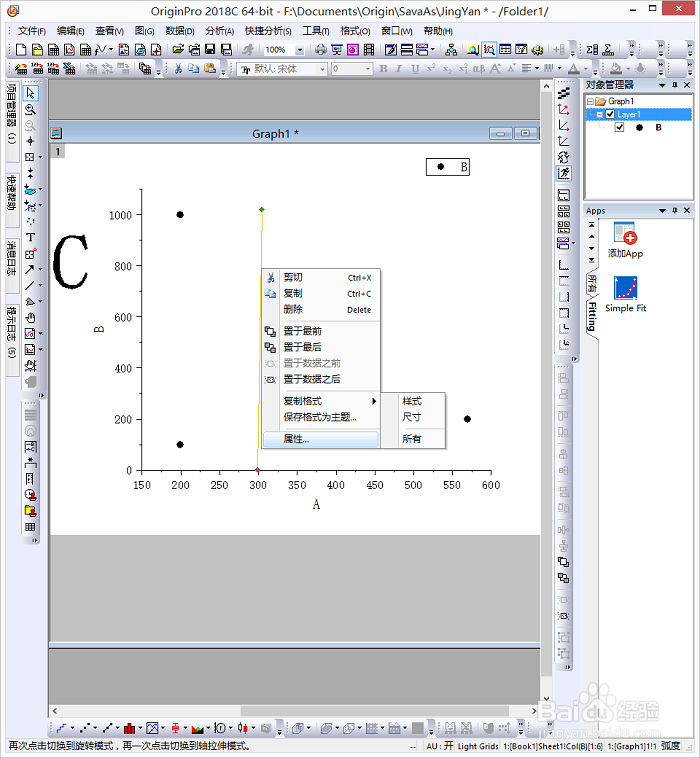This screenshot has width=700, height=758.
Task: Open the Edit (编辑) menu
Action: coord(71,31)
